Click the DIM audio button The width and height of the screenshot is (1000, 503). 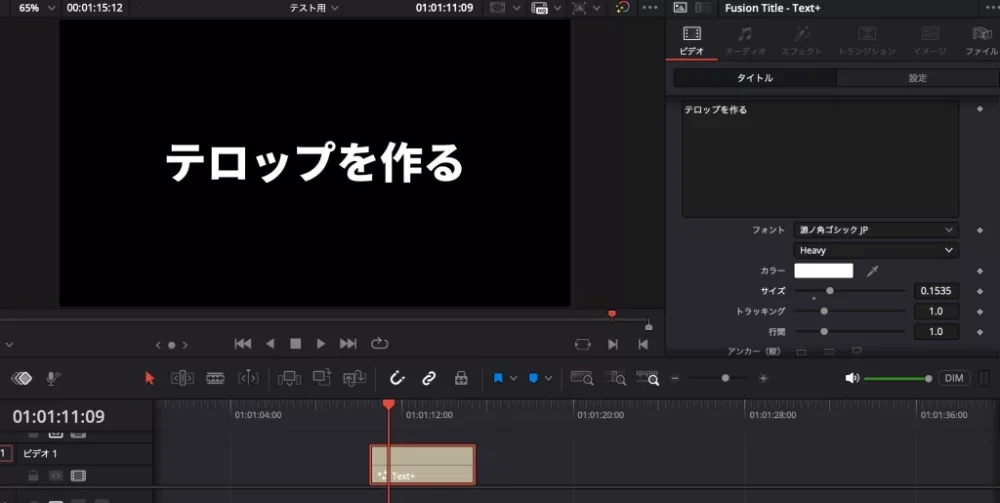click(x=954, y=378)
